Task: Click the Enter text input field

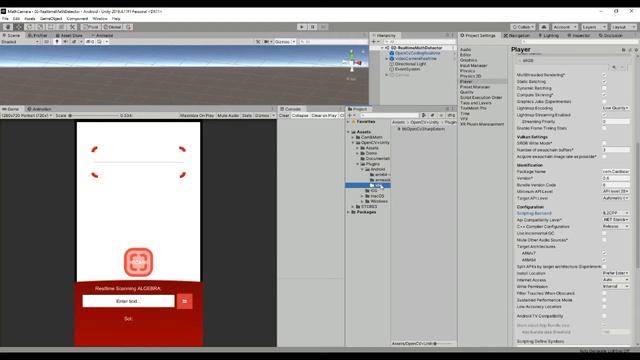Action: tap(128, 301)
